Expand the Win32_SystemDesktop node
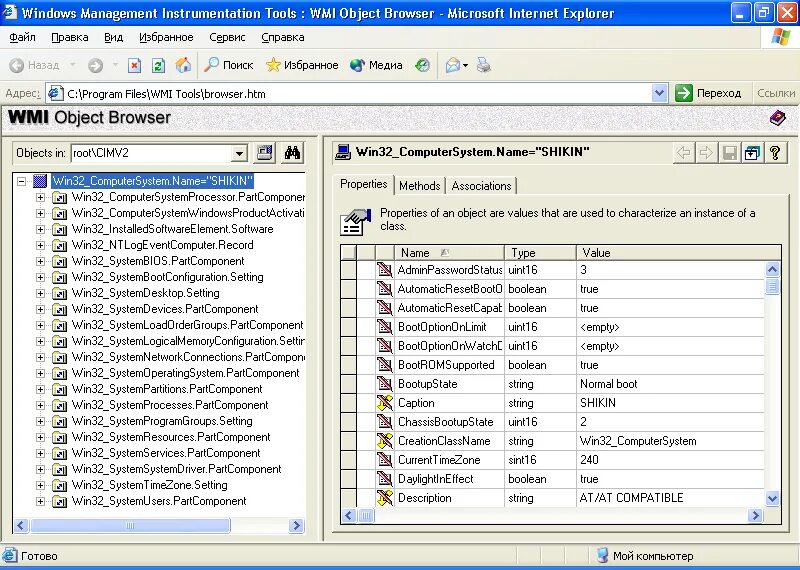 pyautogui.click(x=40, y=293)
